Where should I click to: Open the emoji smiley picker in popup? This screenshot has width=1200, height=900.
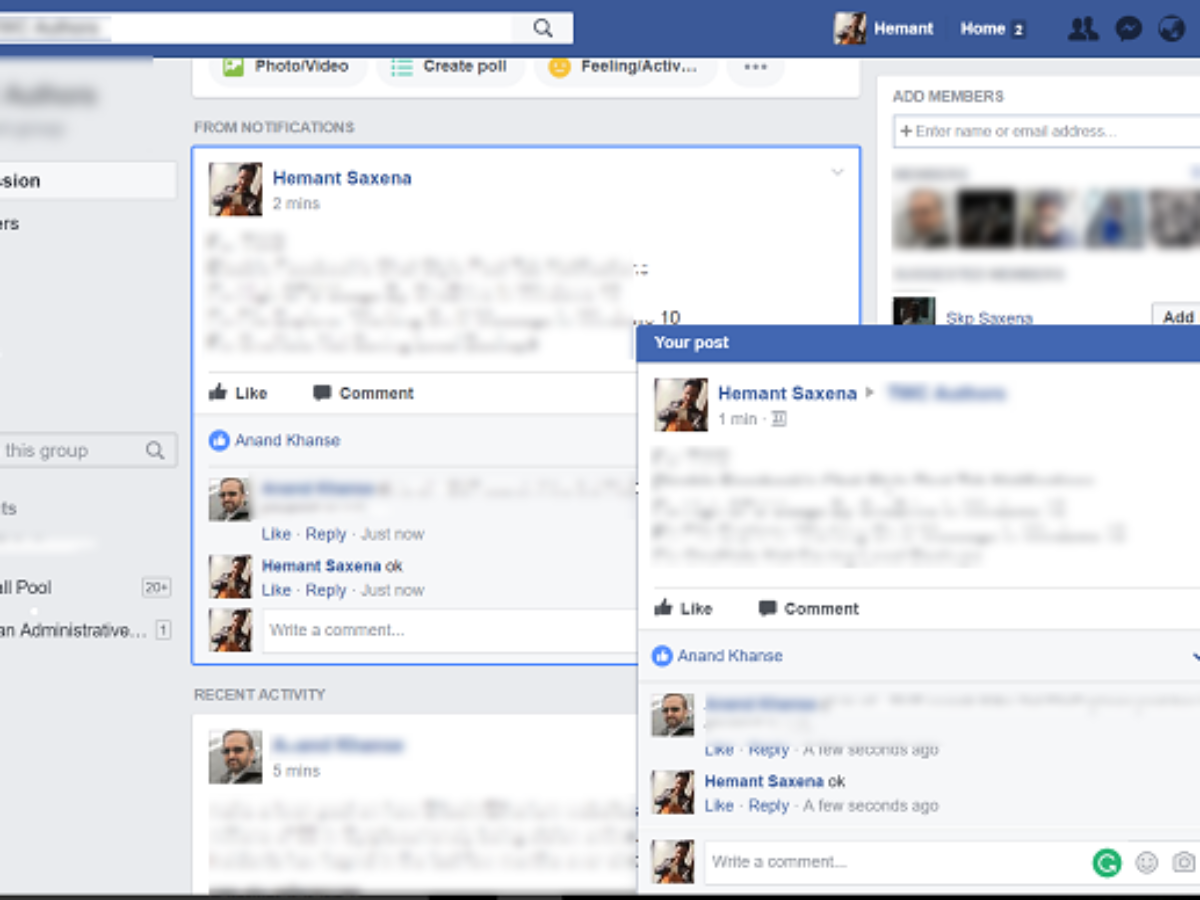click(1147, 862)
